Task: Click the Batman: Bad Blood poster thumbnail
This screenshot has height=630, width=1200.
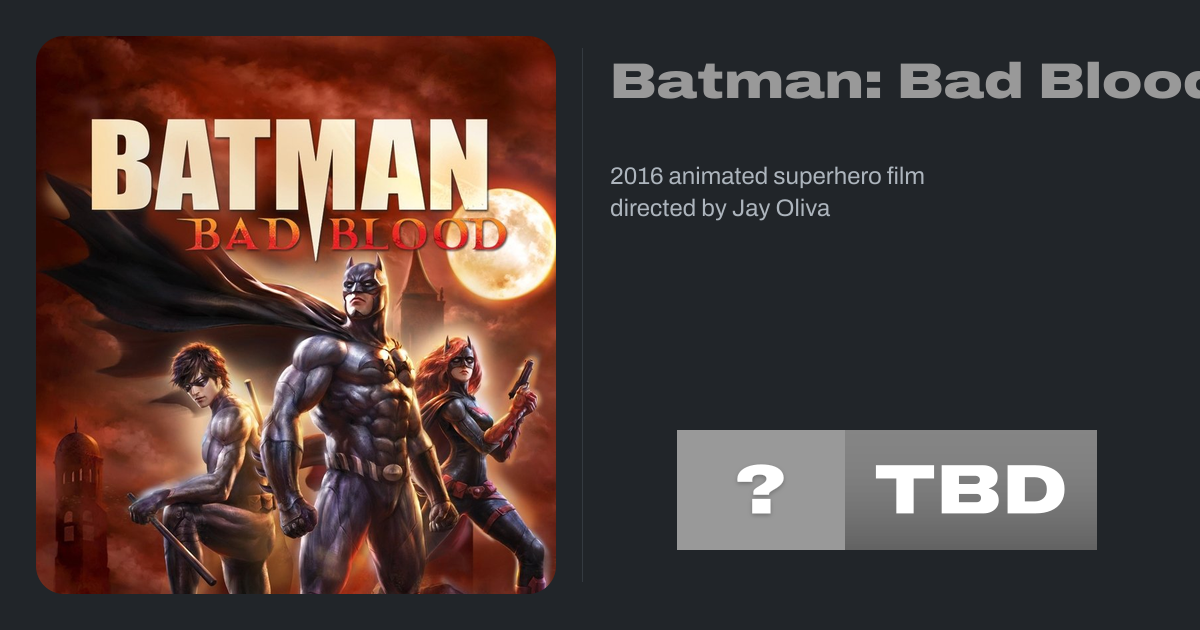Action: tap(296, 315)
